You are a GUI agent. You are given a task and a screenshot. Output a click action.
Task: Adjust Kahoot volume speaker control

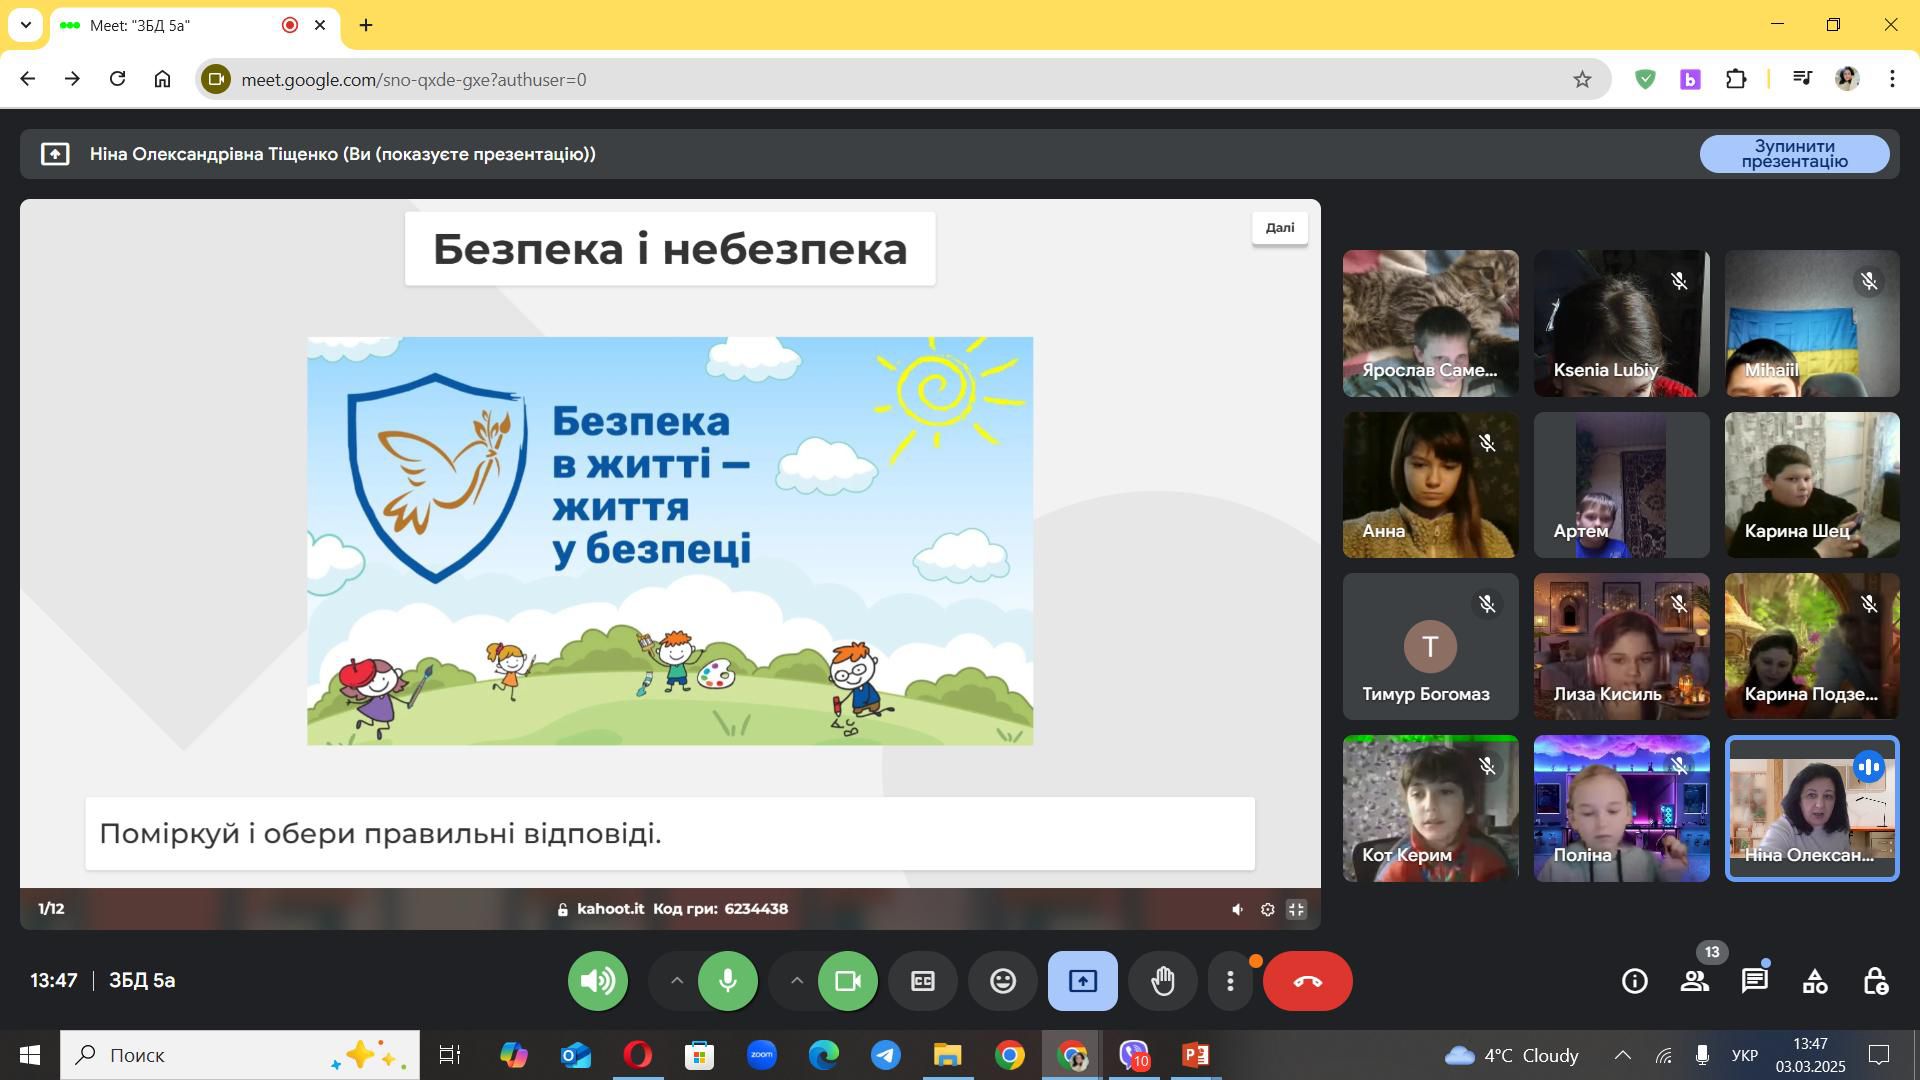click(x=1237, y=909)
